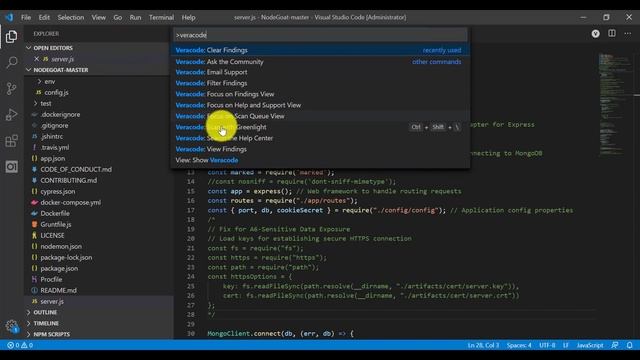This screenshot has height=360, width=640.
Task: Open editor More Actions ellipsis
Action: coord(628,33)
